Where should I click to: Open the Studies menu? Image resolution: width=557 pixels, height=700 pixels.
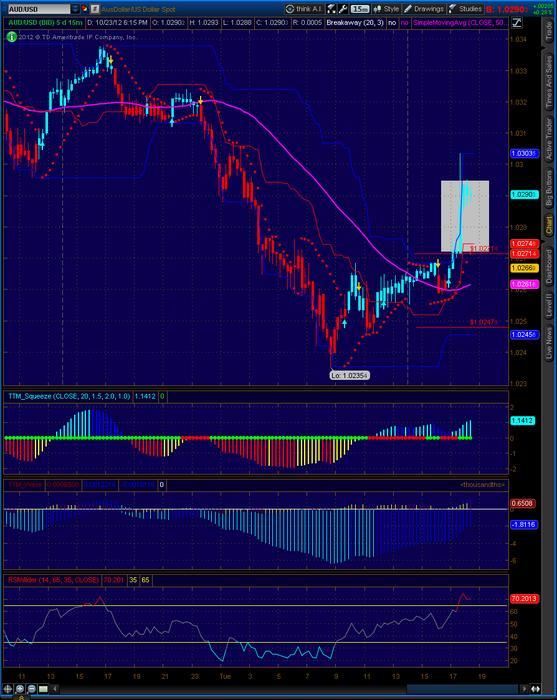(x=466, y=9)
